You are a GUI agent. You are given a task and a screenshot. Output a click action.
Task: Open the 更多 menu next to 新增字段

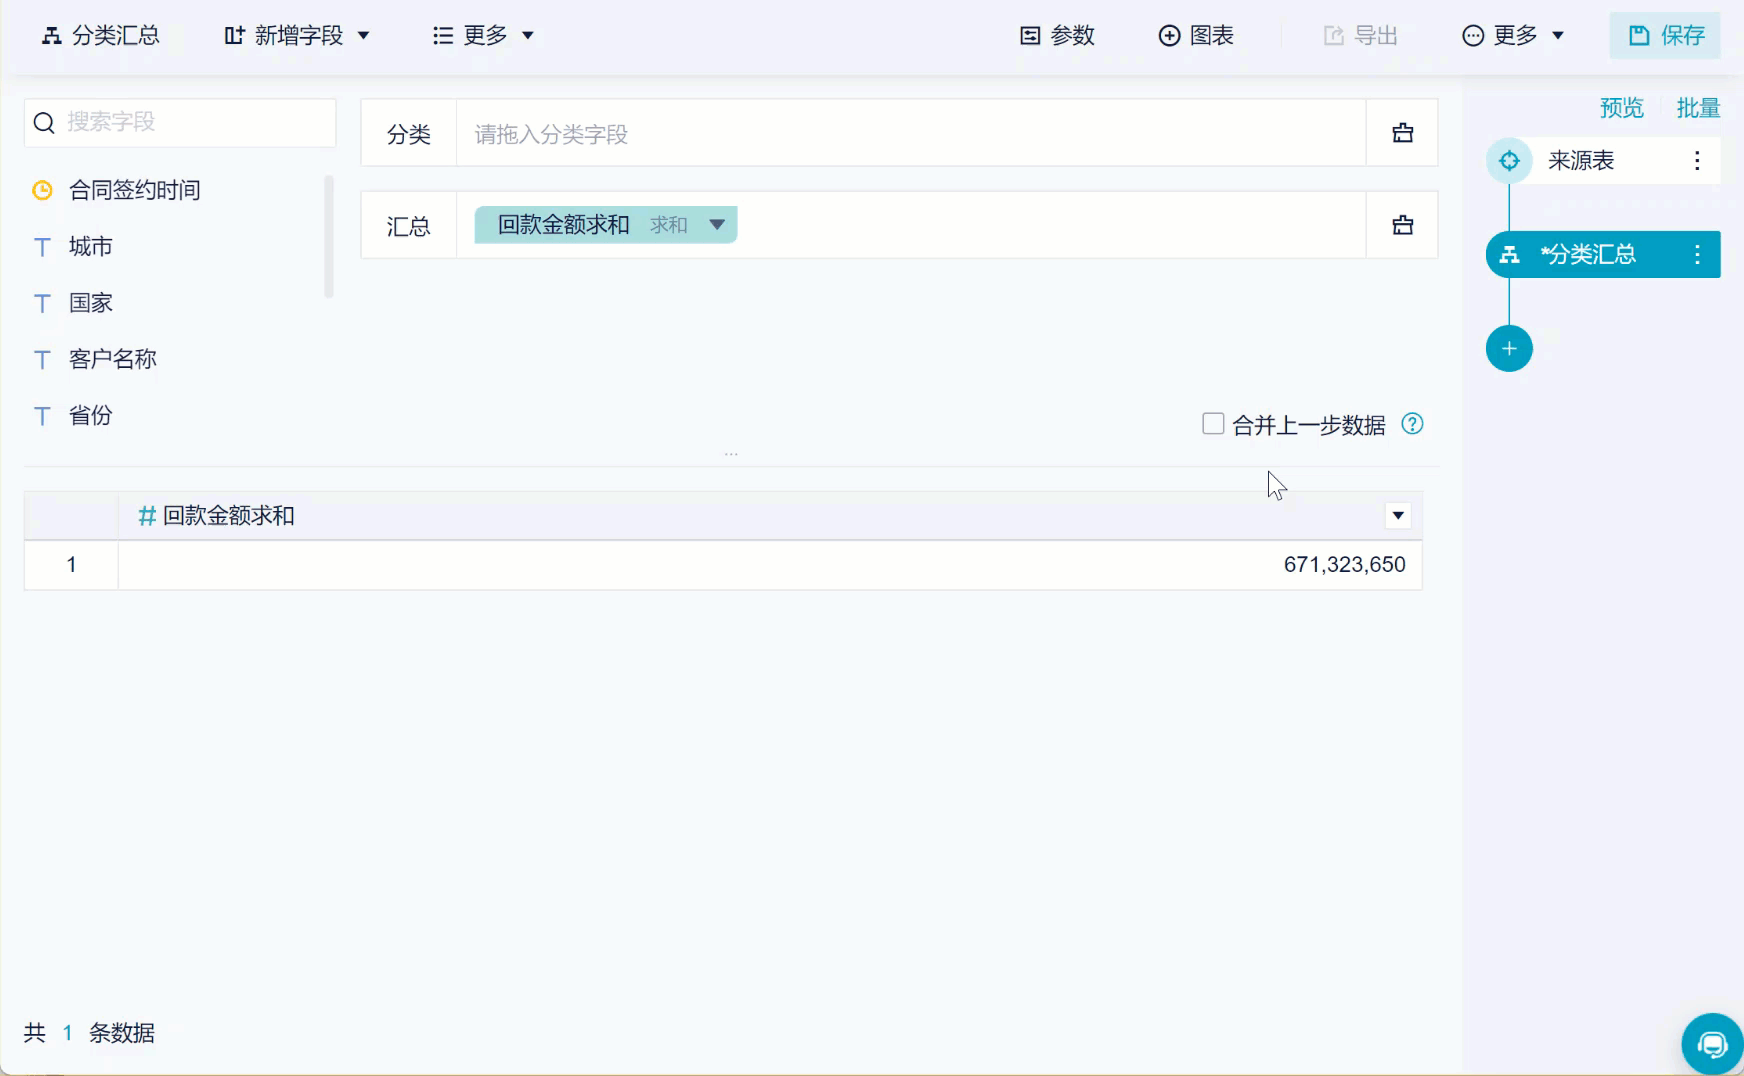coord(484,36)
